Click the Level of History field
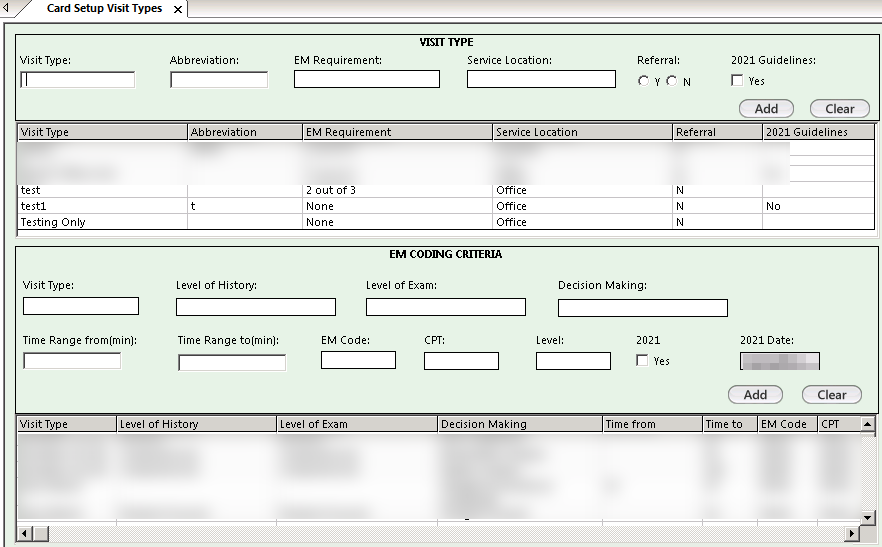Viewport: 882px width, 547px height. click(256, 307)
